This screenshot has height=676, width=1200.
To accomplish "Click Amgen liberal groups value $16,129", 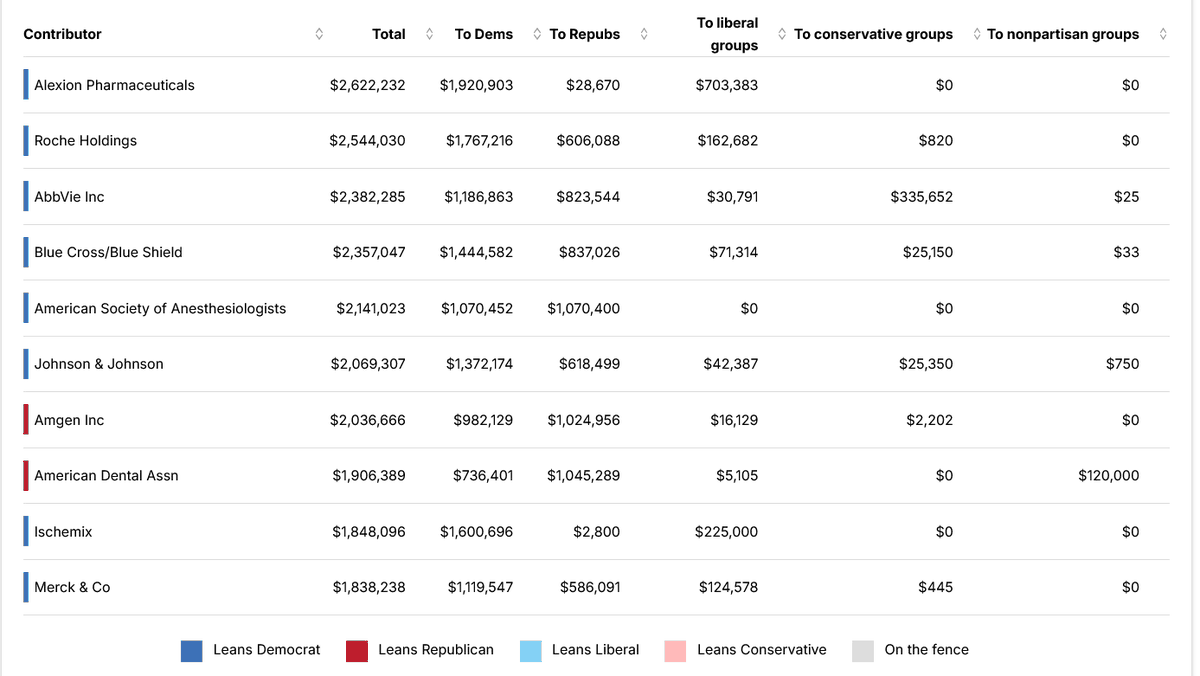I will tap(734, 420).
